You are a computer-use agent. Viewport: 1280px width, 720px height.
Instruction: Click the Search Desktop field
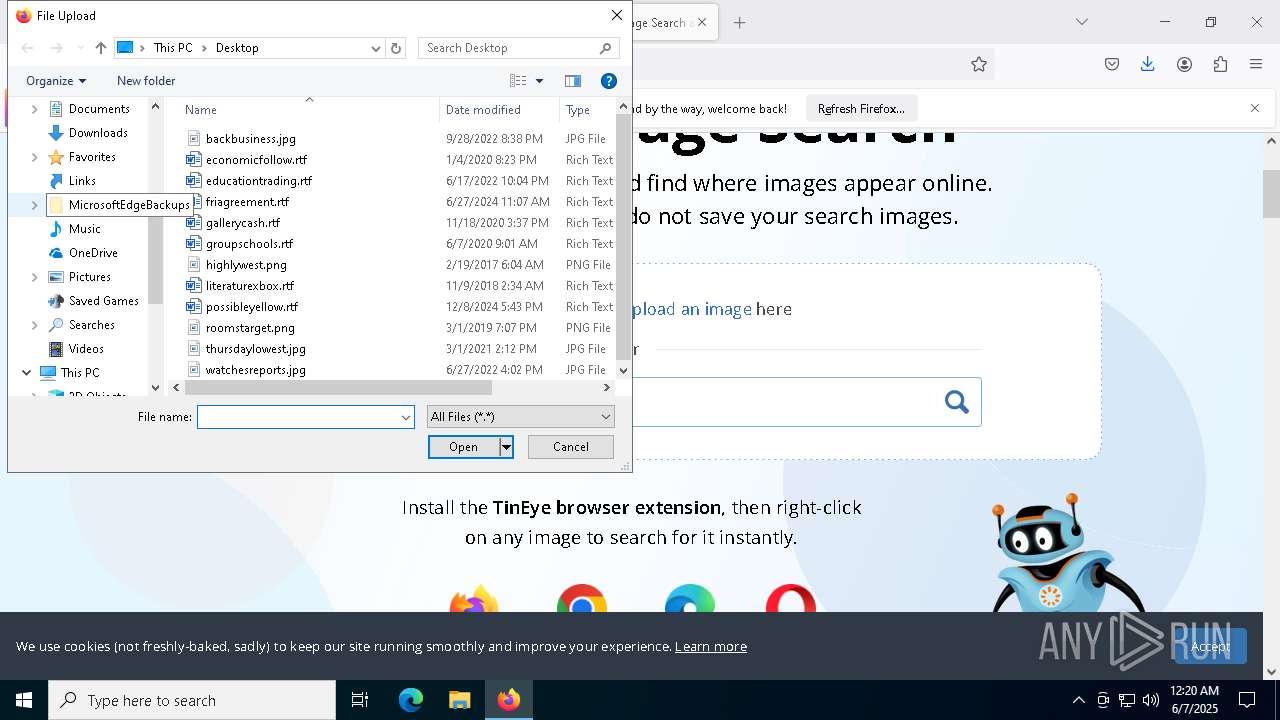[x=519, y=48]
